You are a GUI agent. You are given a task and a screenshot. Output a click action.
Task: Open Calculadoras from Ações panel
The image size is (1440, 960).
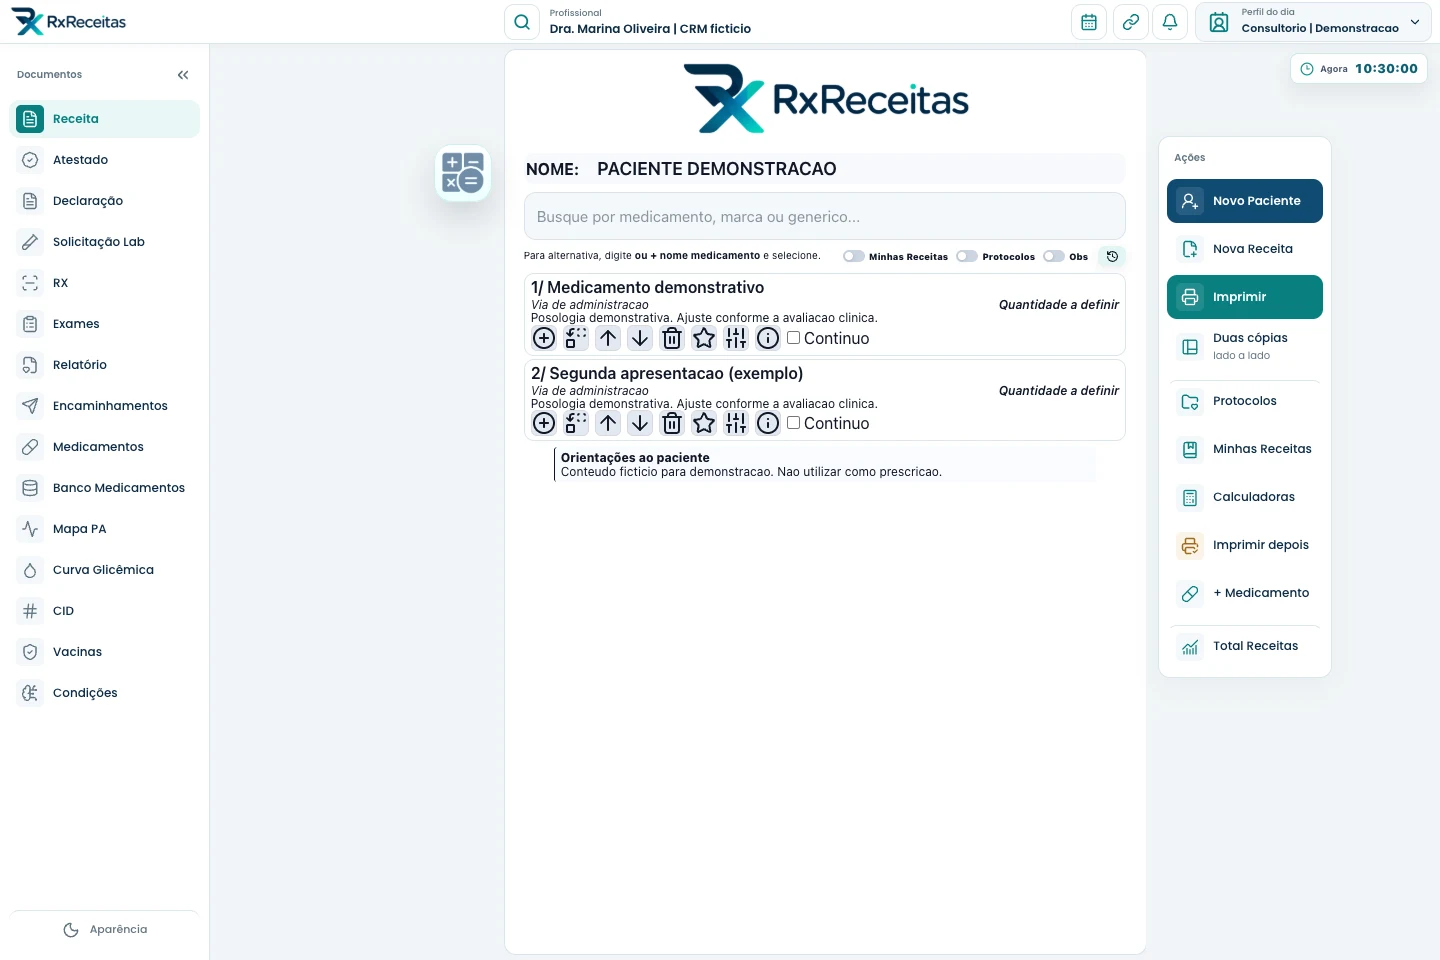point(1244,497)
